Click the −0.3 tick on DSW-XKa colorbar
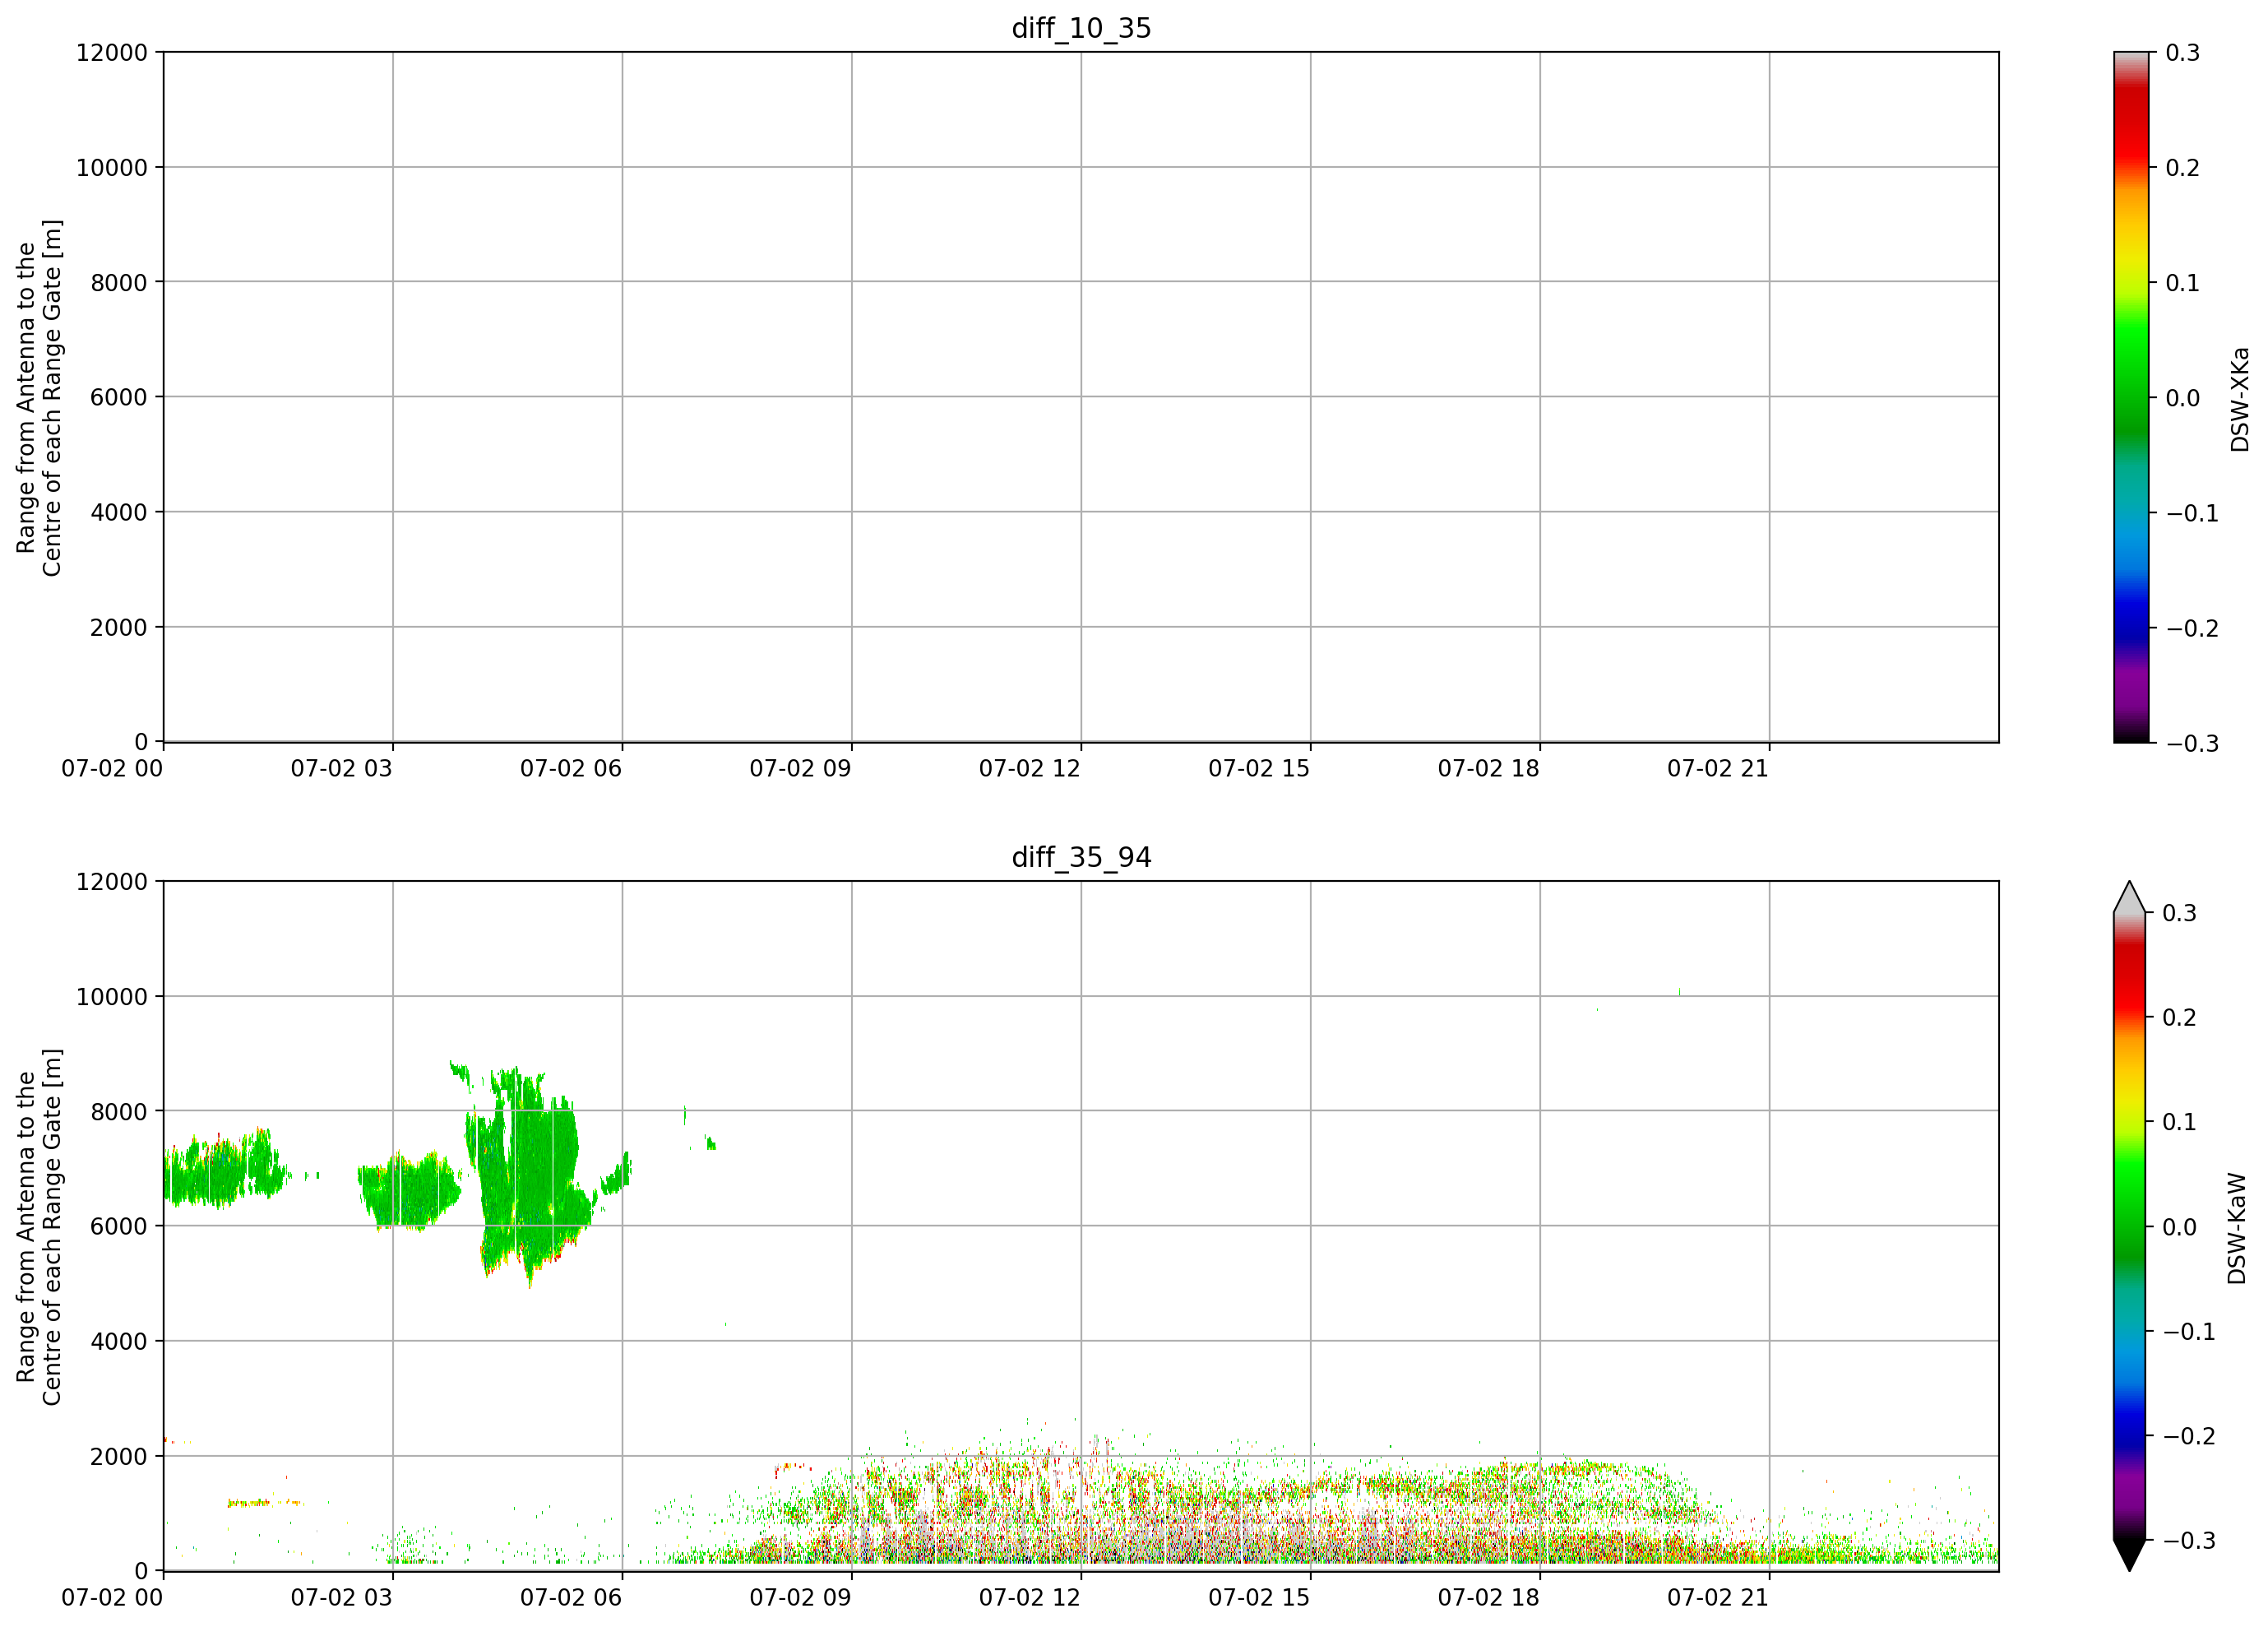This screenshot has height=1627, width=2268. click(2192, 743)
